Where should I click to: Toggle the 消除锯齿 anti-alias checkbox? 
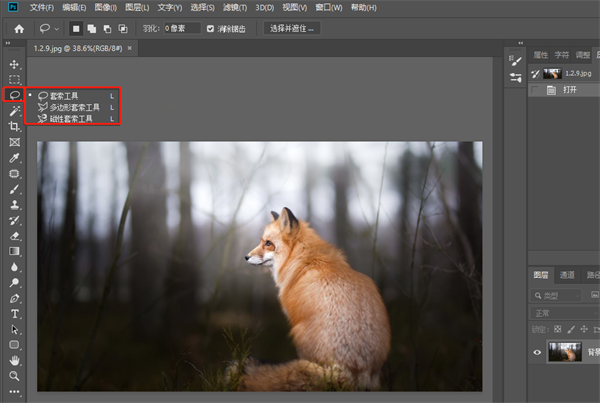click(210, 28)
